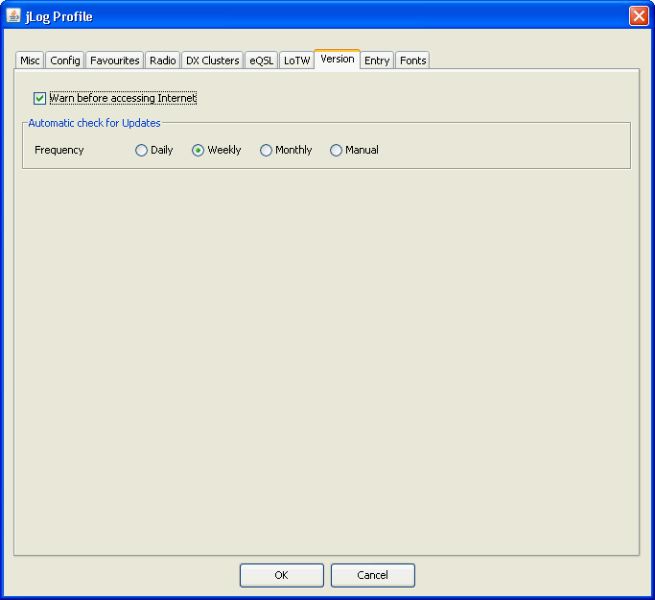Select the Radio tab
The height and width of the screenshot is (600, 655).
(163, 61)
